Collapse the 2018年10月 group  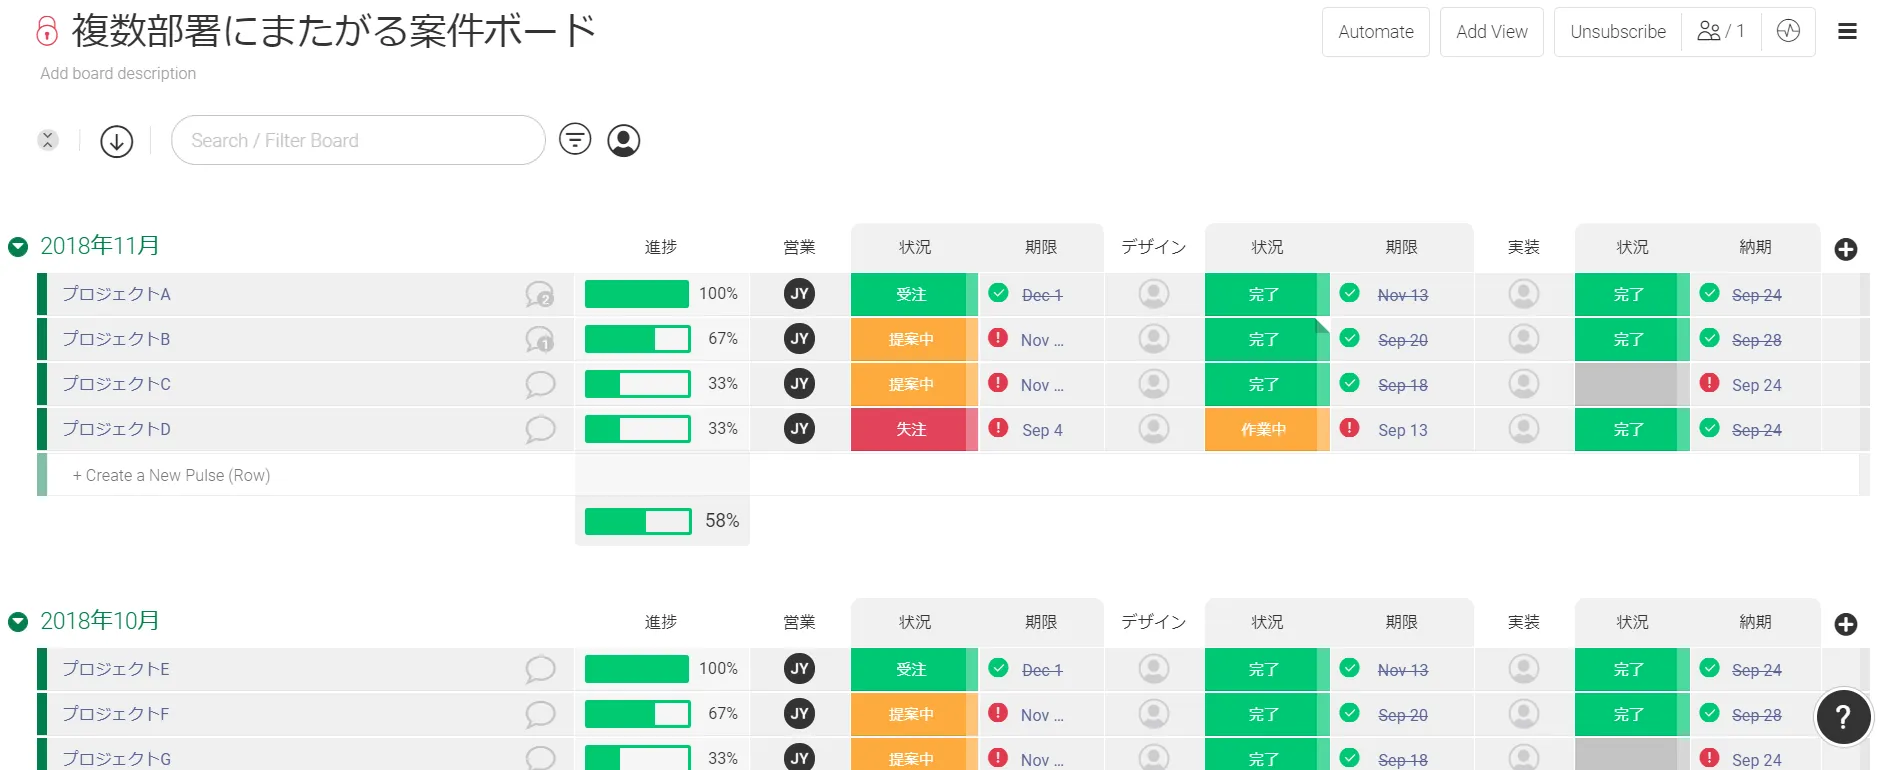[18, 622]
